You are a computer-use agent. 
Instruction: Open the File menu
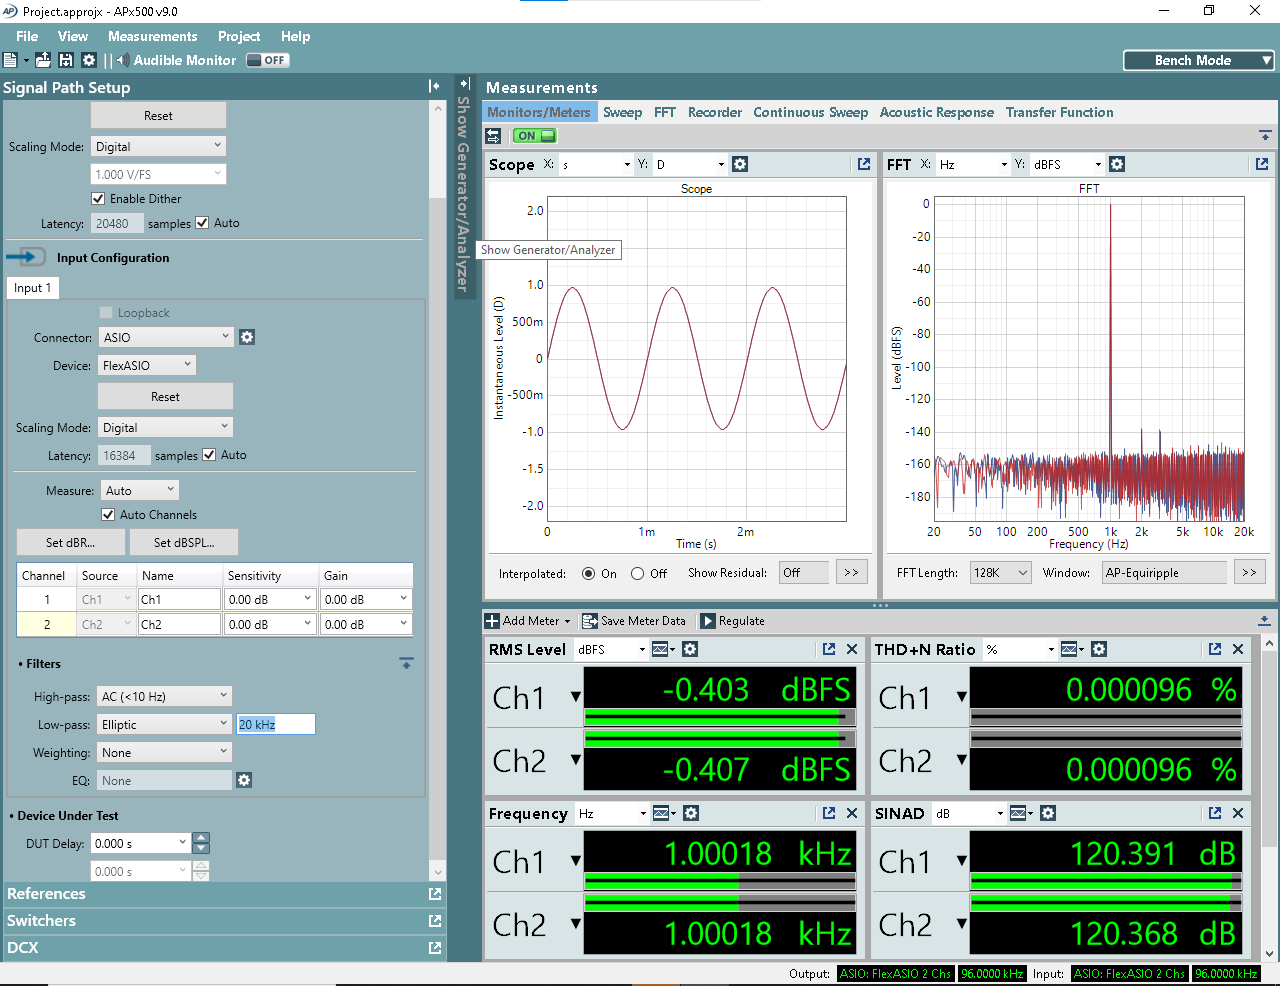click(27, 36)
